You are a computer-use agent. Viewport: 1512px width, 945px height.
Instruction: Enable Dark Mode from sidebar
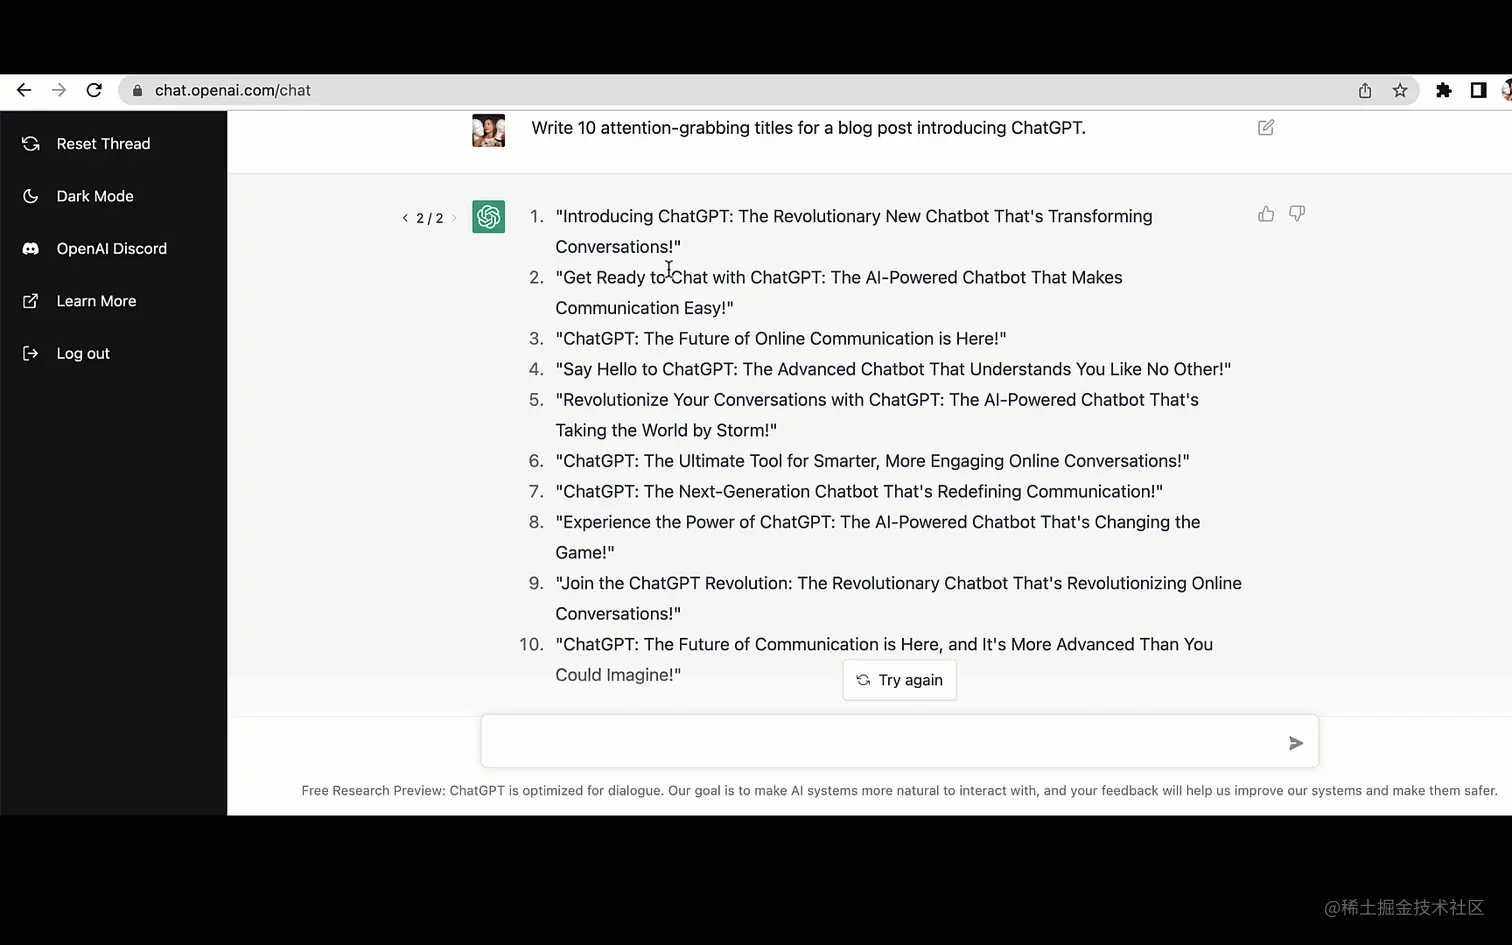[x=95, y=196]
